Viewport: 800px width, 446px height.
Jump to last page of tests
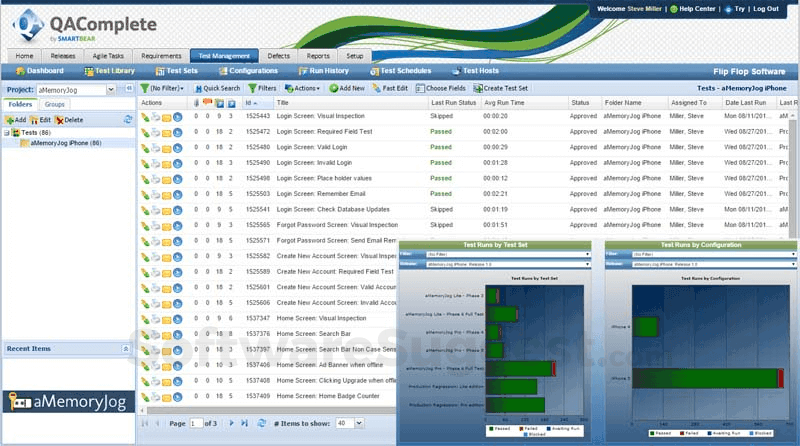point(244,423)
